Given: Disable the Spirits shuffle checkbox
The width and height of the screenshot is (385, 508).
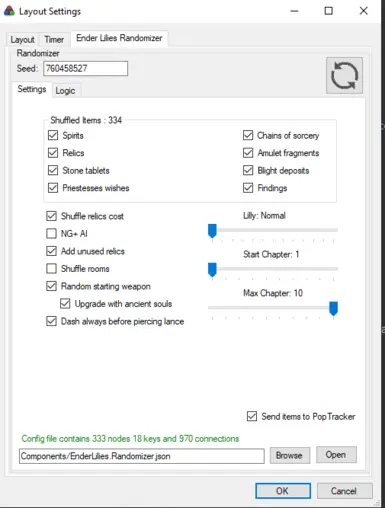Looking at the screenshot, I should click(53, 135).
